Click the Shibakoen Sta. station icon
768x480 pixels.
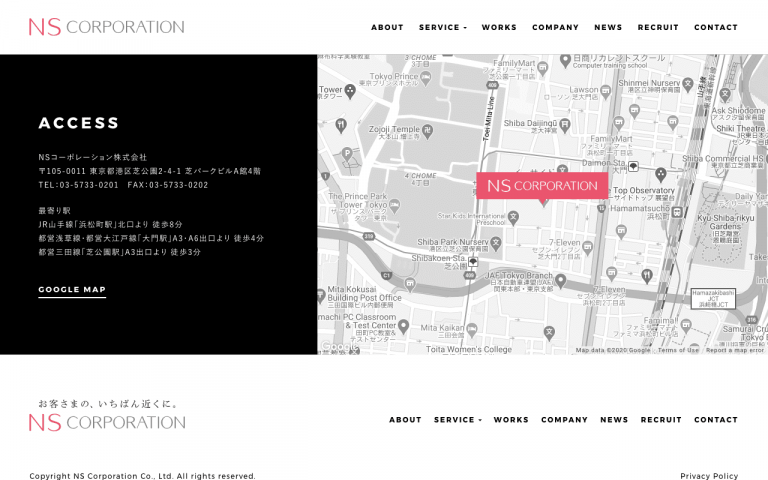(x=473, y=262)
